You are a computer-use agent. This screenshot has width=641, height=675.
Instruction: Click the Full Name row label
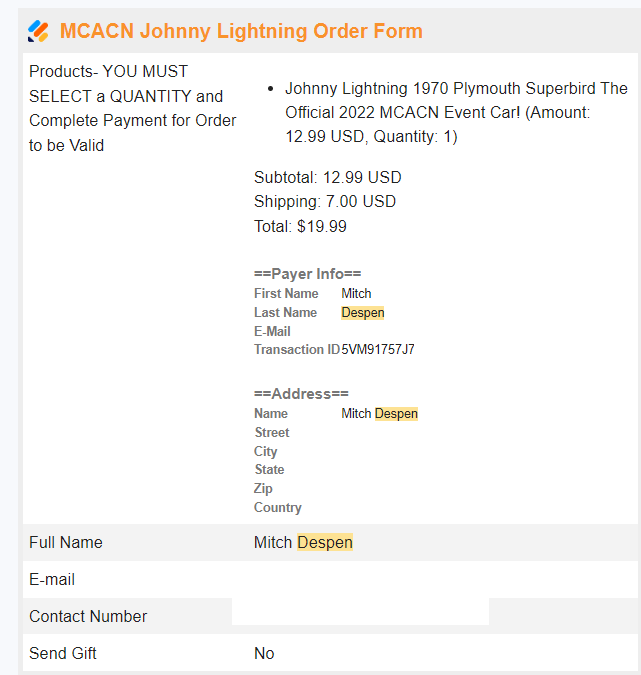(66, 542)
